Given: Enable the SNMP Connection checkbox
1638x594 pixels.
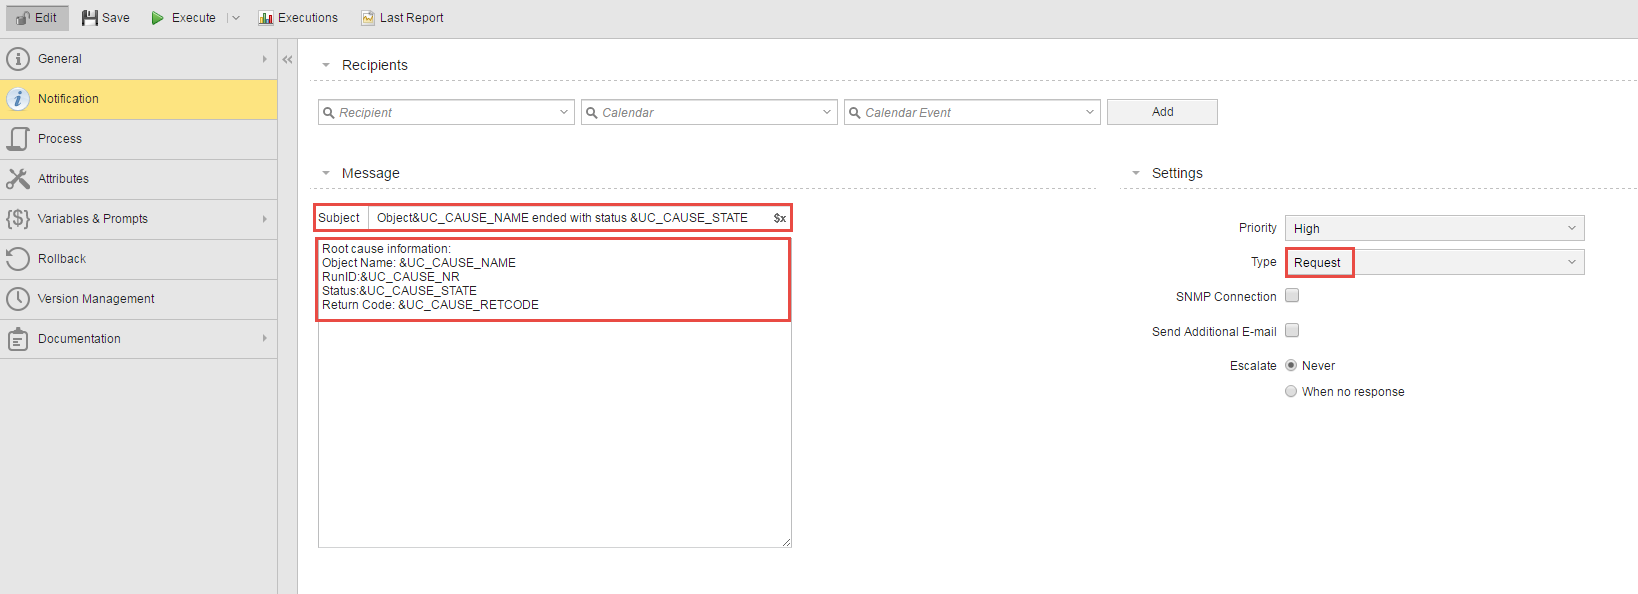Looking at the screenshot, I should click(x=1292, y=296).
